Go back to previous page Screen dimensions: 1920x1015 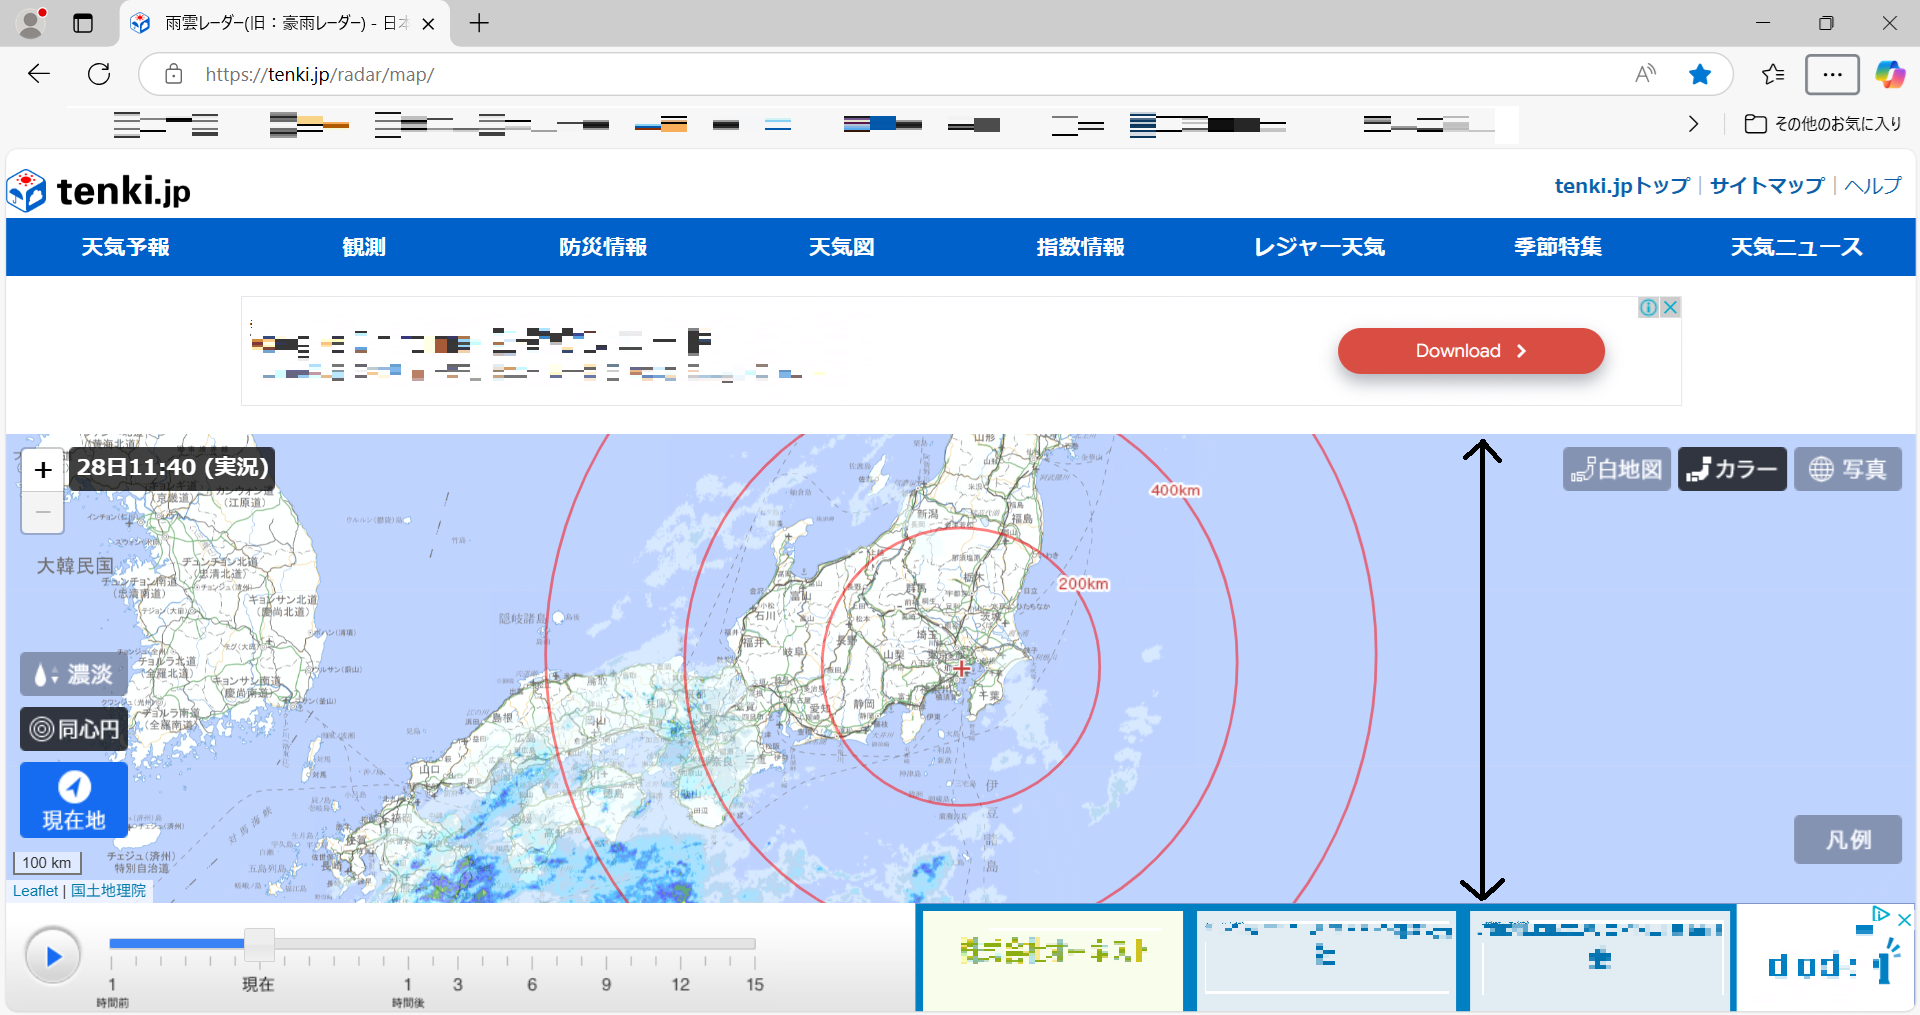pyautogui.click(x=39, y=74)
